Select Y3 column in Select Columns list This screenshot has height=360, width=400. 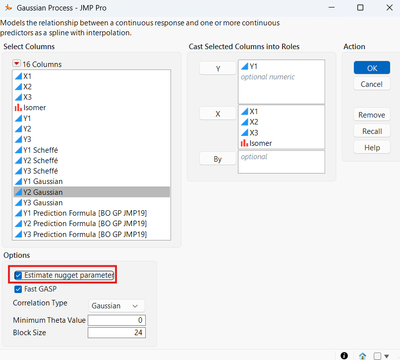(92, 139)
